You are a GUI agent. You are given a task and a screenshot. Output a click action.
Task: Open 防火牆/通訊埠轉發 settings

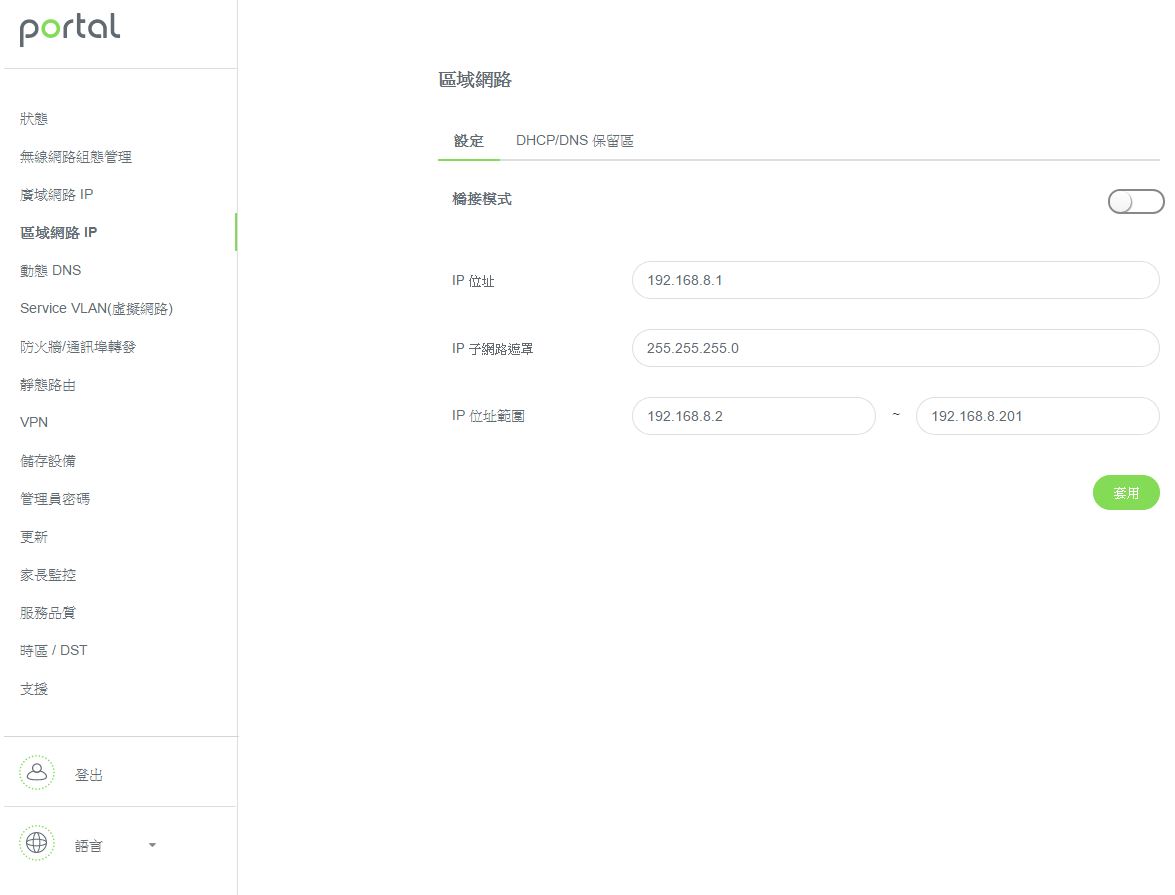click(78, 347)
